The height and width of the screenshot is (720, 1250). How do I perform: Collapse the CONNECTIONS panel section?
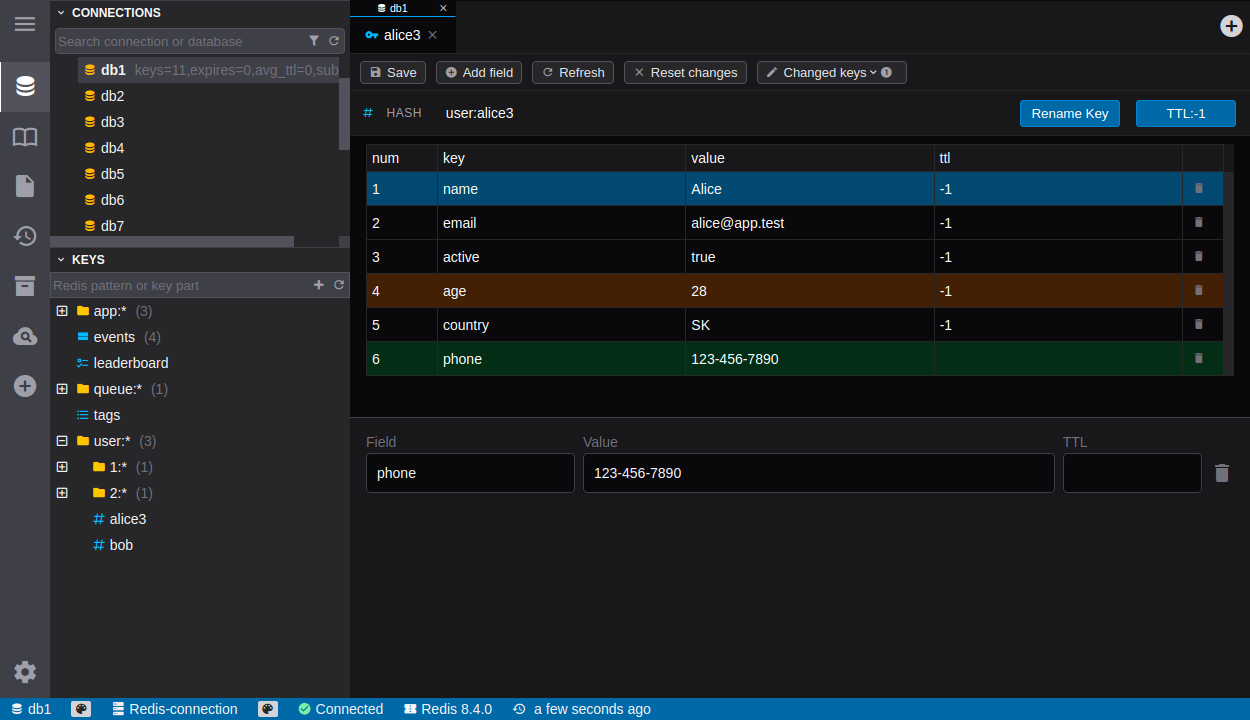61,13
